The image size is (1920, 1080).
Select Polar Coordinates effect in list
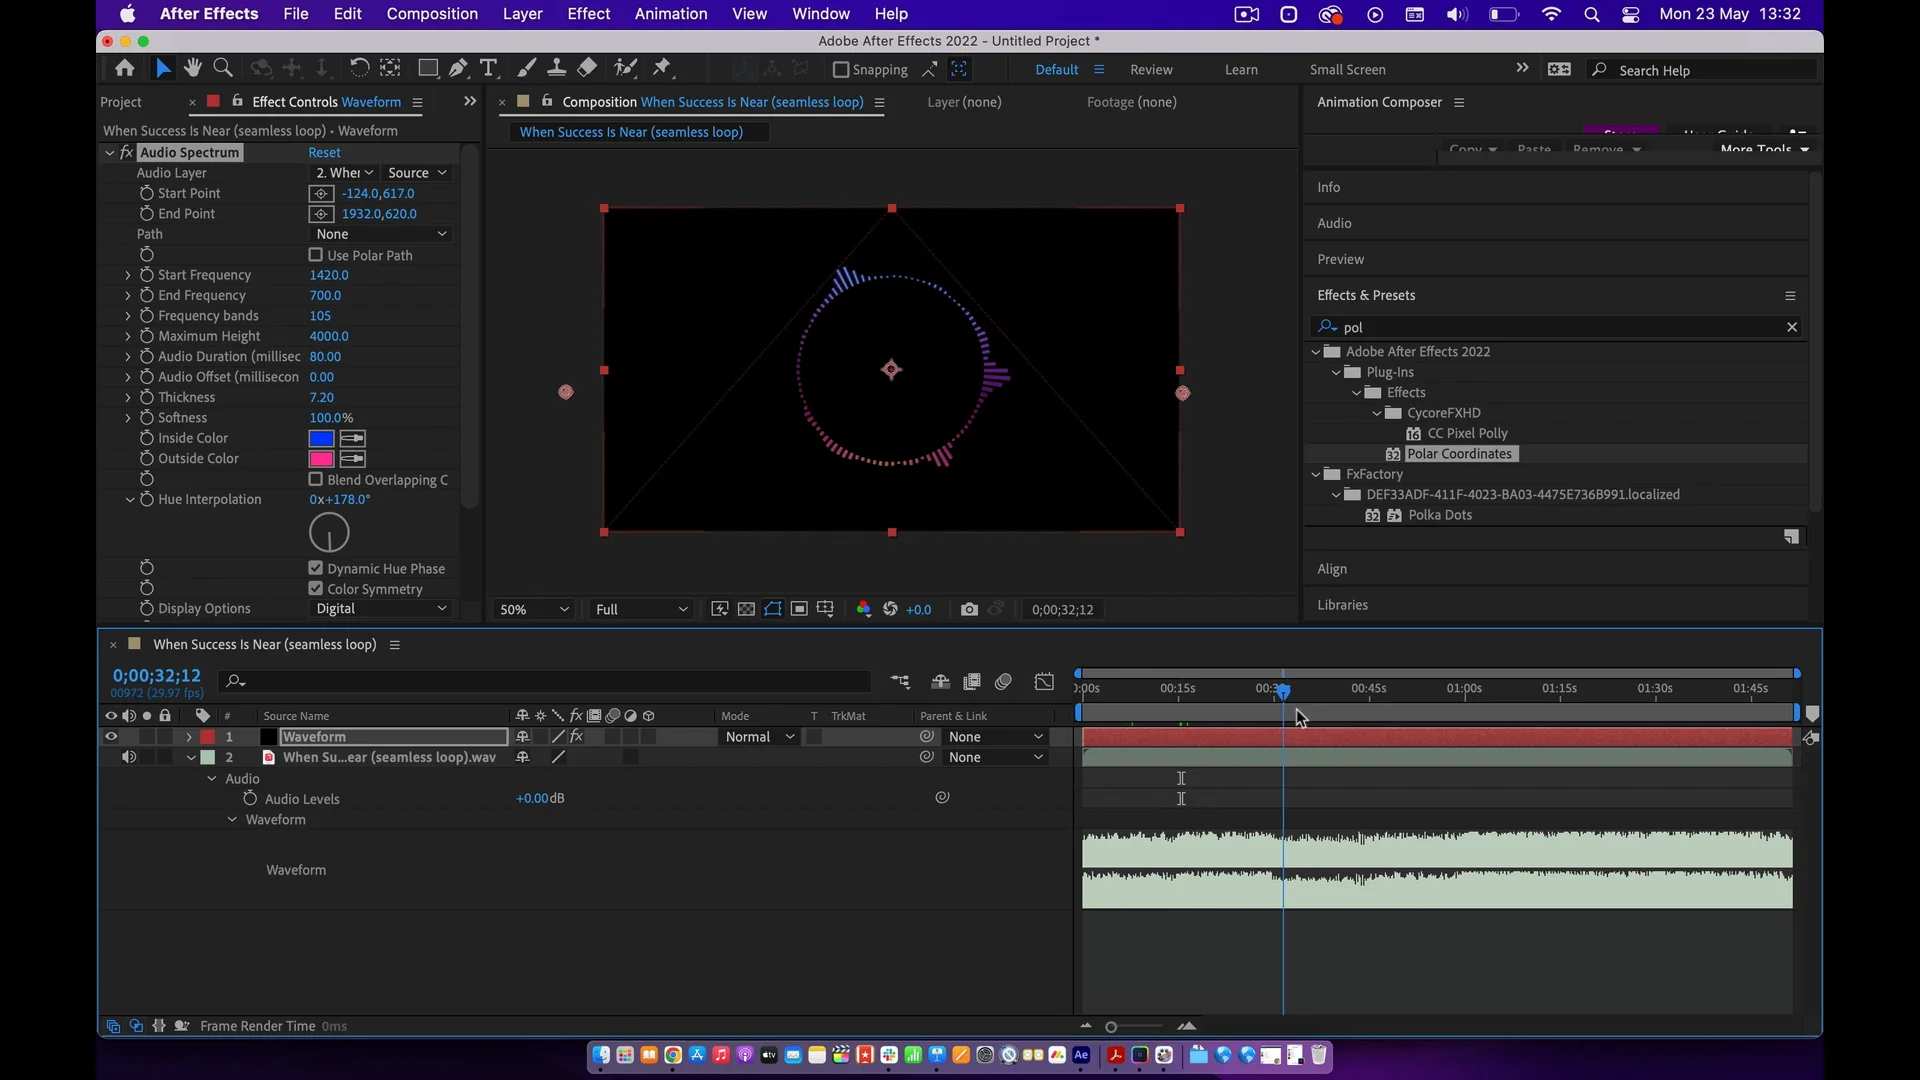(x=1459, y=454)
